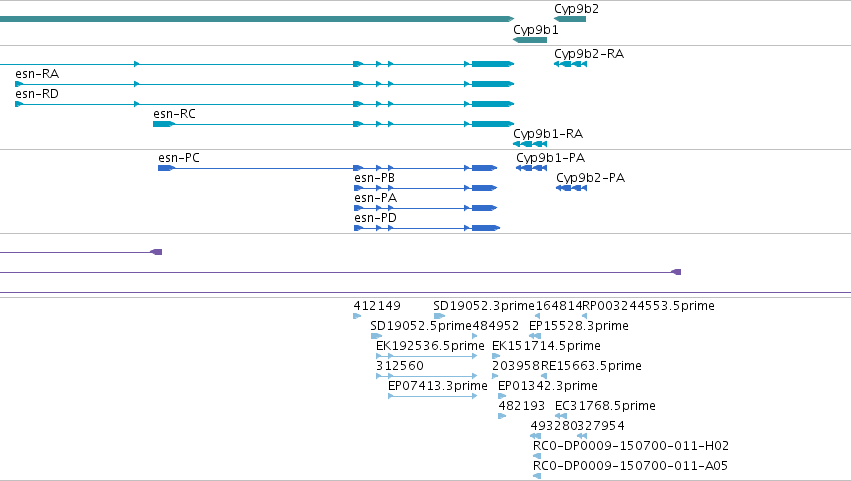Select the Cyp9b1 gene label

536,30
